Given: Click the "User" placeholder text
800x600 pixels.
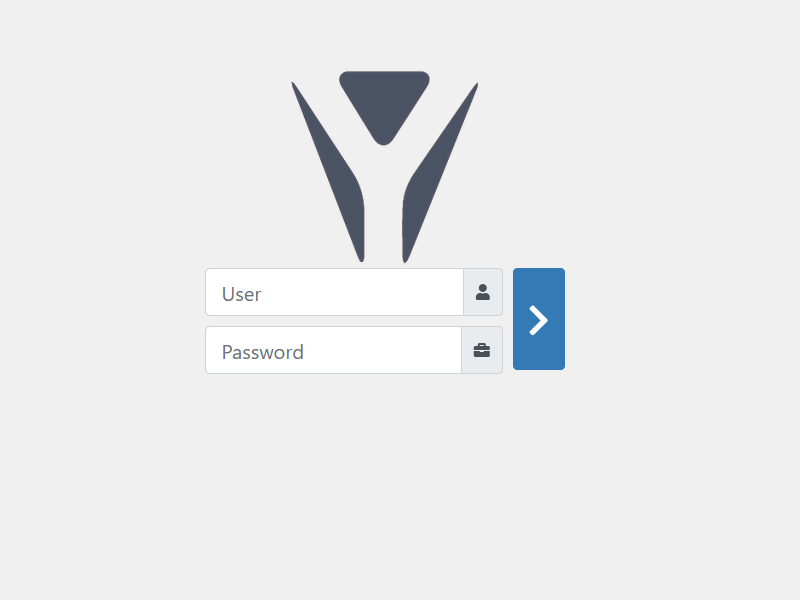Looking at the screenshot, I should (x=241, y=294).
